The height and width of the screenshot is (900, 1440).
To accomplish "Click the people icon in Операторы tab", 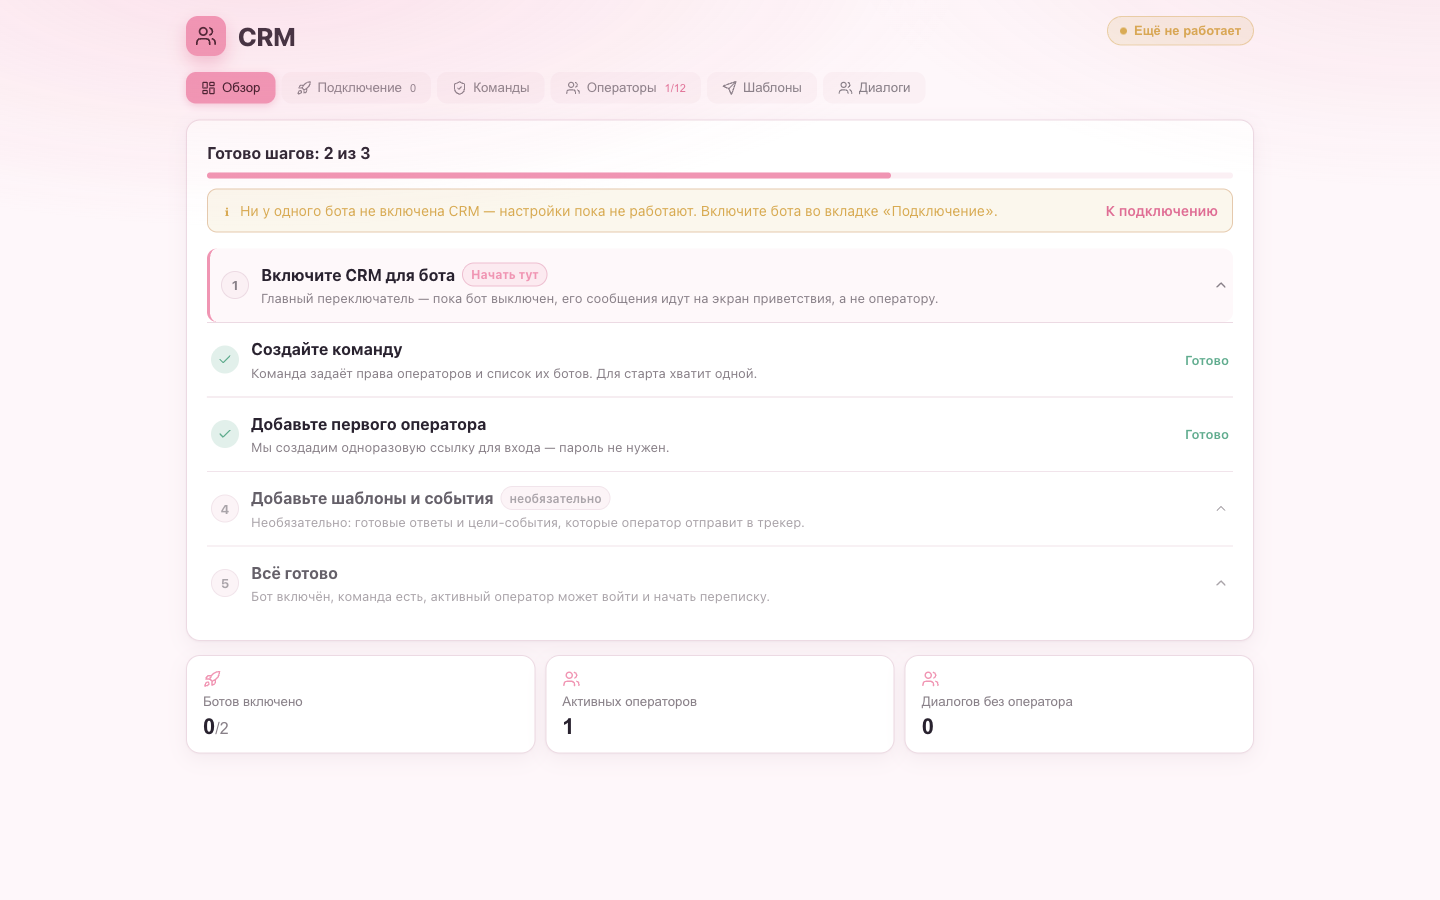I will click(573, 88).
